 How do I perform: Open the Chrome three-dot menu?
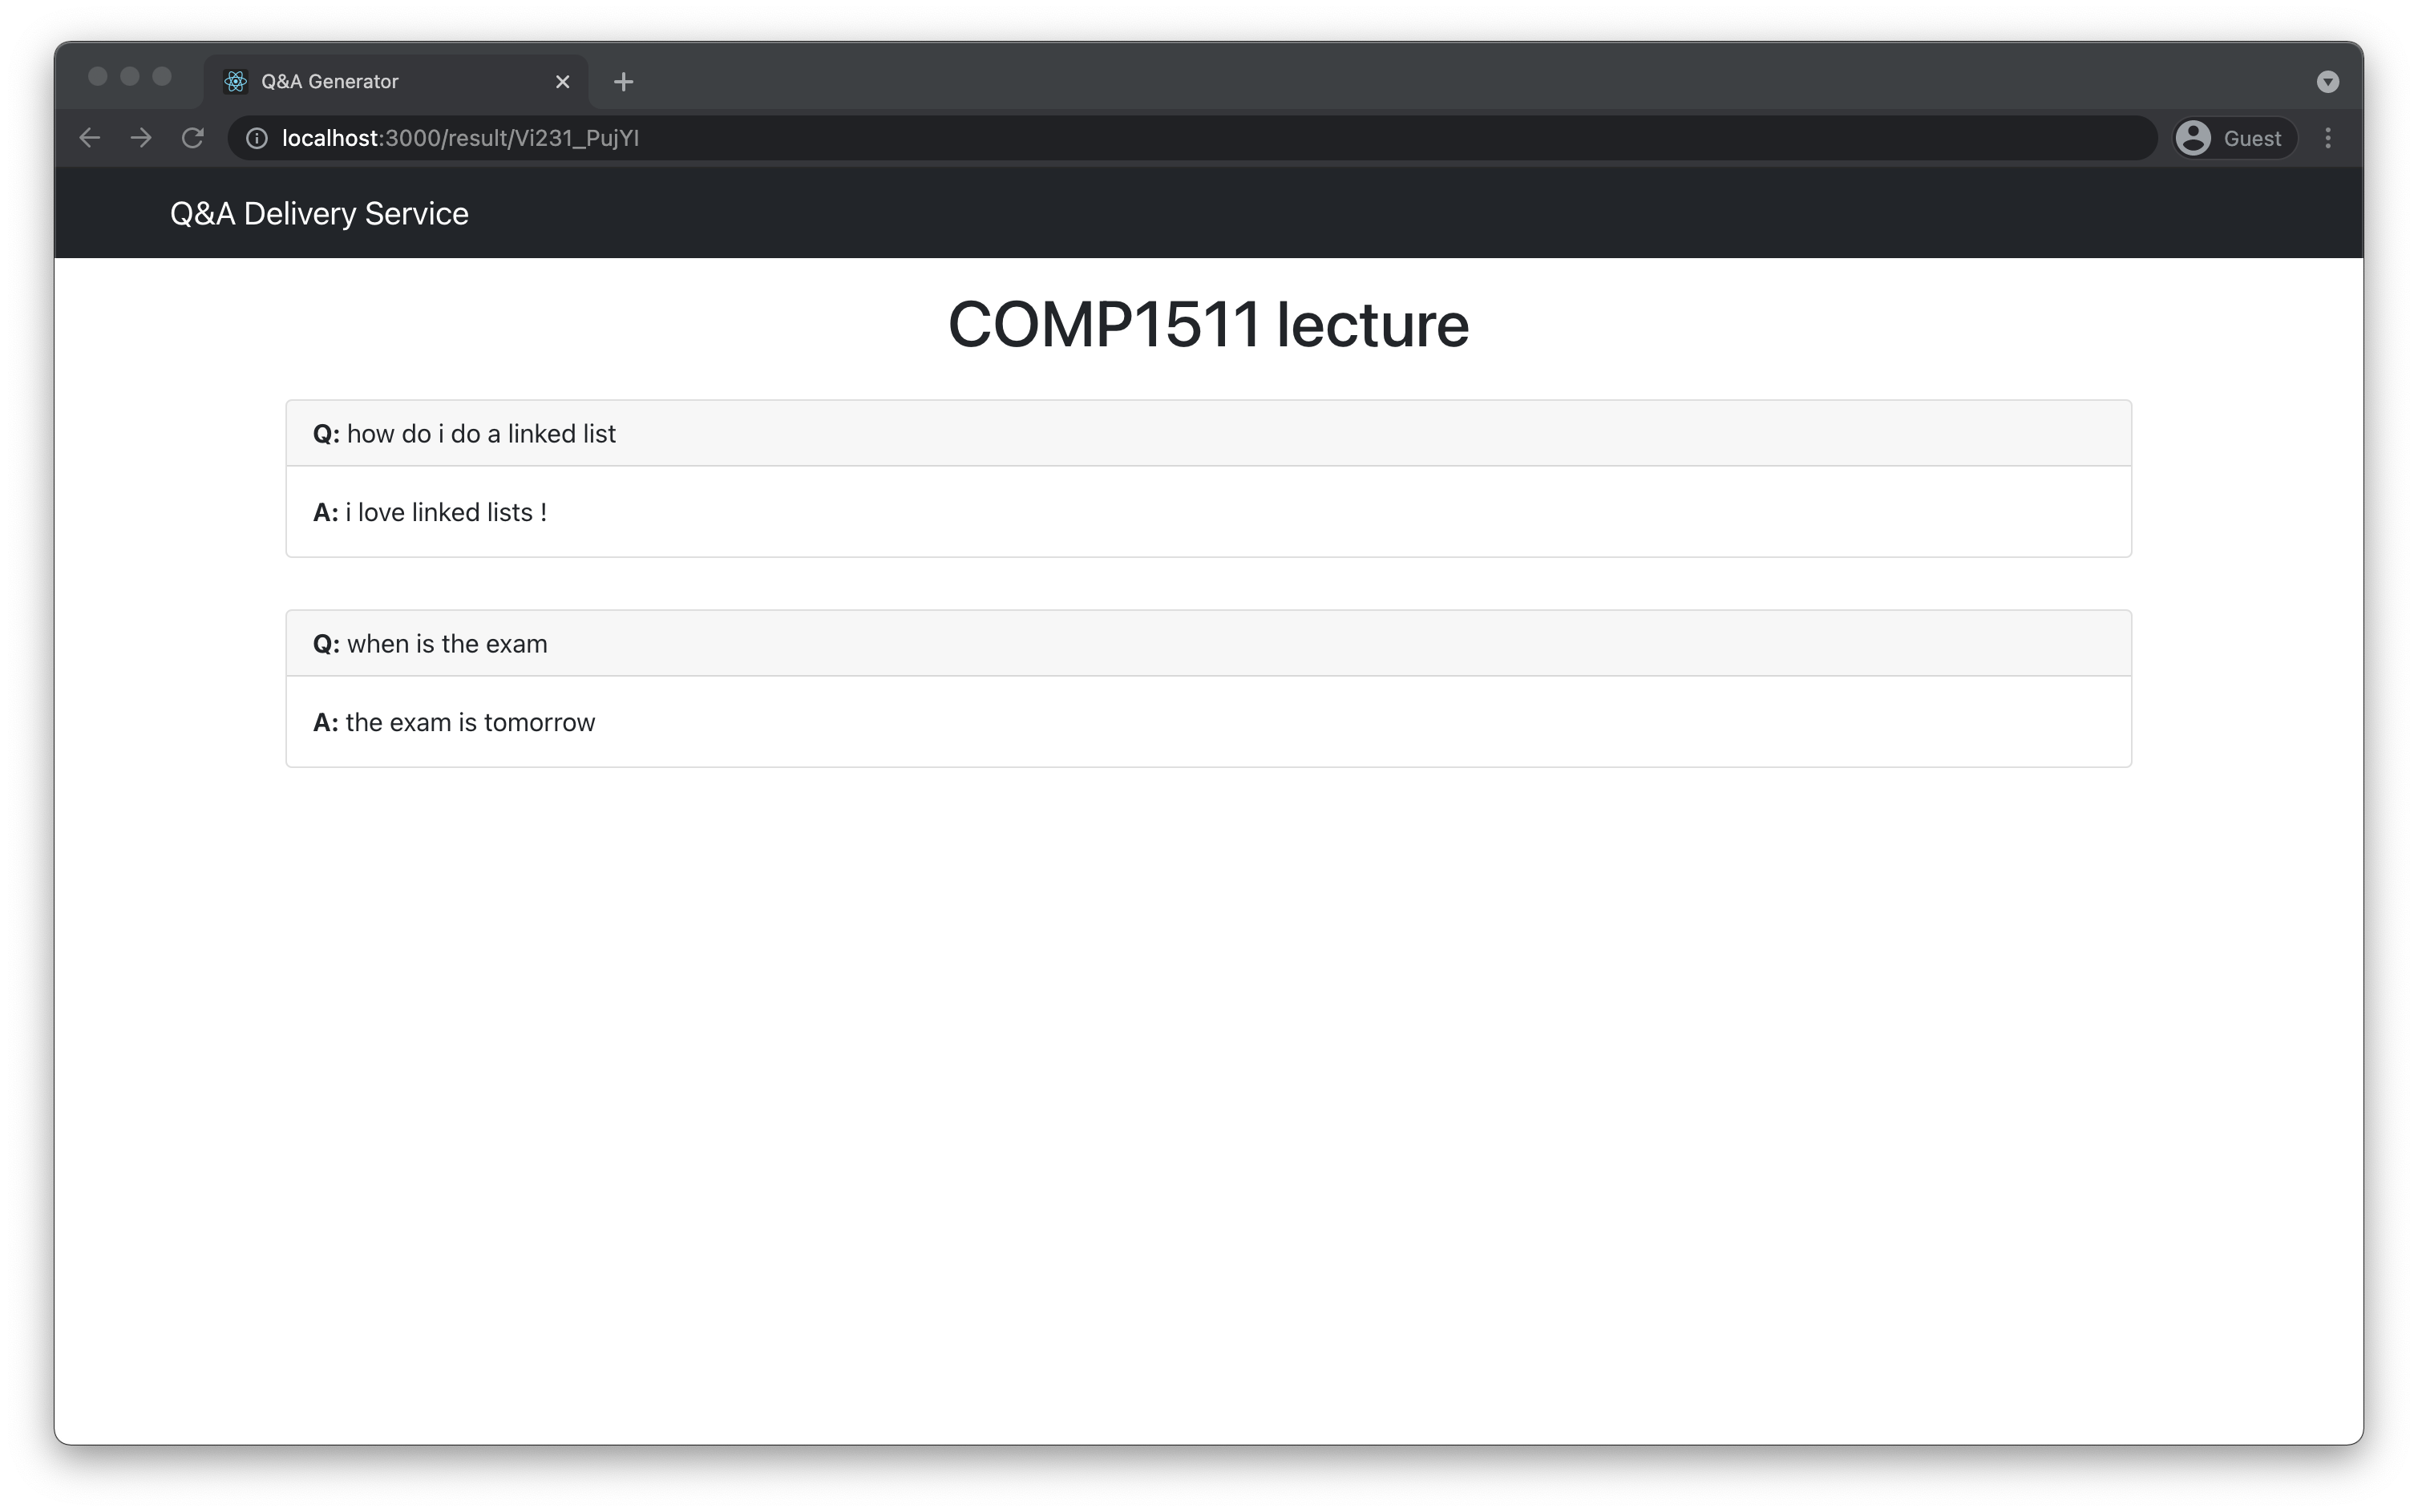coord(2327,138)
